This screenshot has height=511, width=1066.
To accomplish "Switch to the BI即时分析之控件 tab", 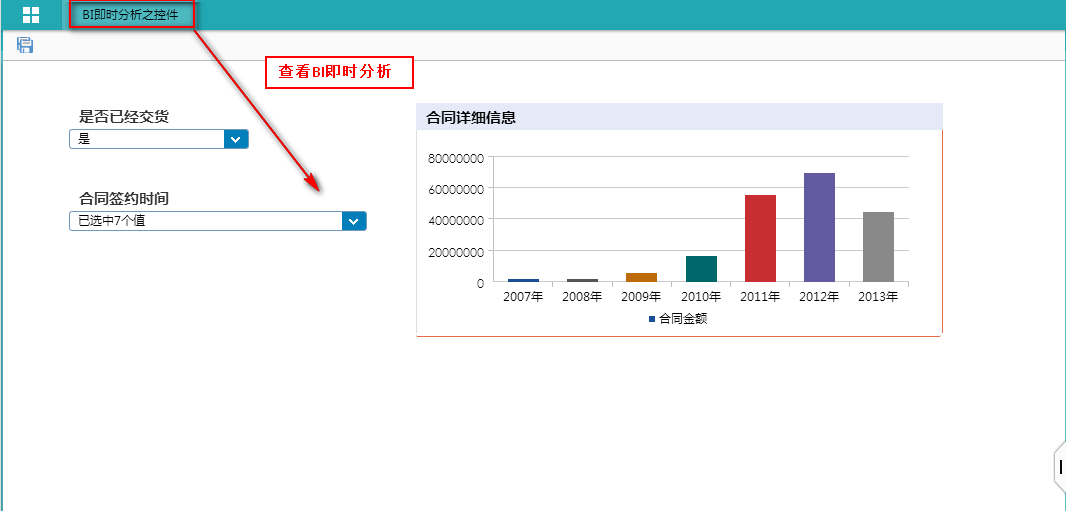I will 130,15.
